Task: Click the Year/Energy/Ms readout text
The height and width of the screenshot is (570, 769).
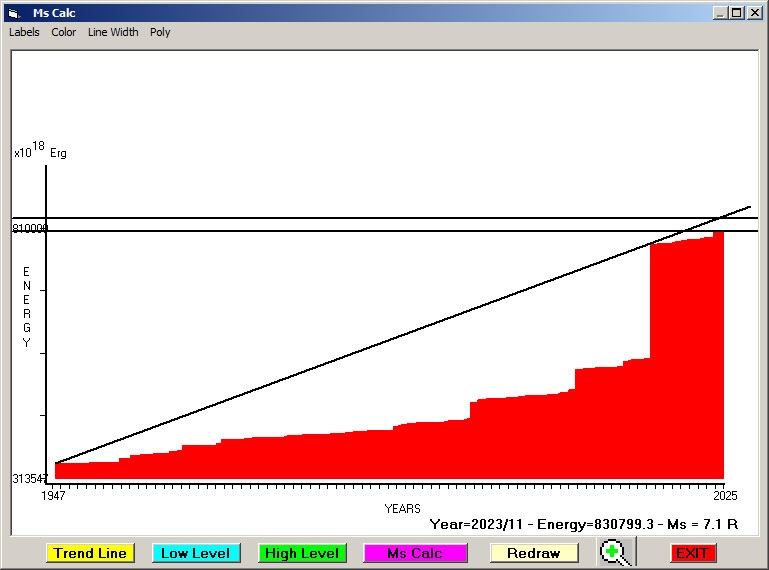Action: tap(583, 523)
